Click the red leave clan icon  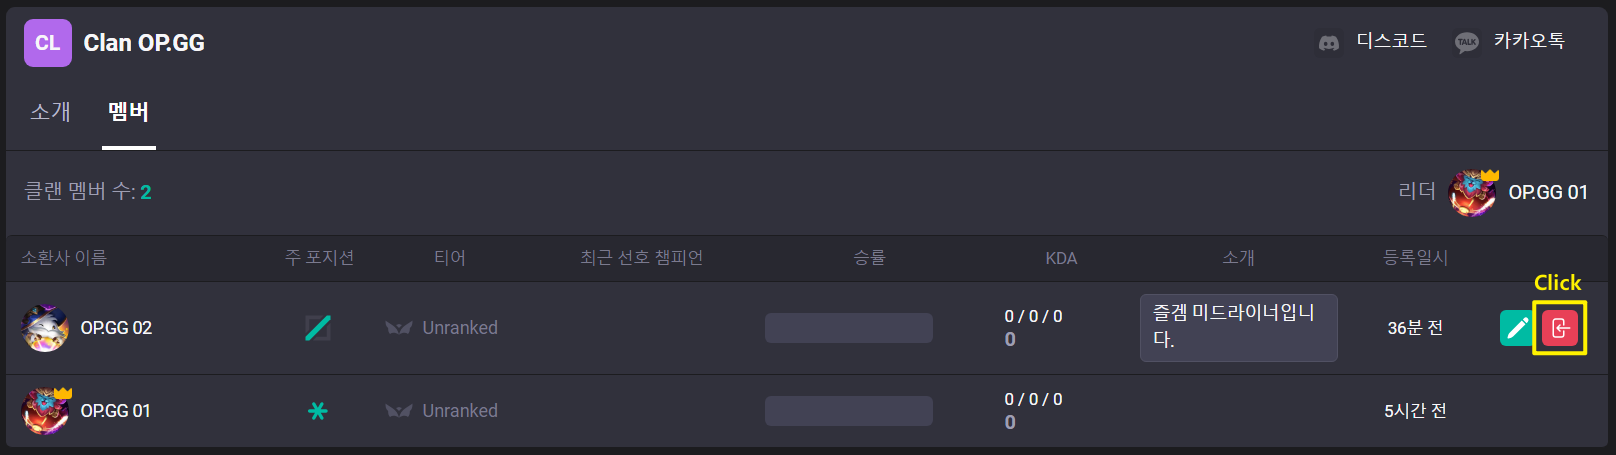click(1560, 328)
